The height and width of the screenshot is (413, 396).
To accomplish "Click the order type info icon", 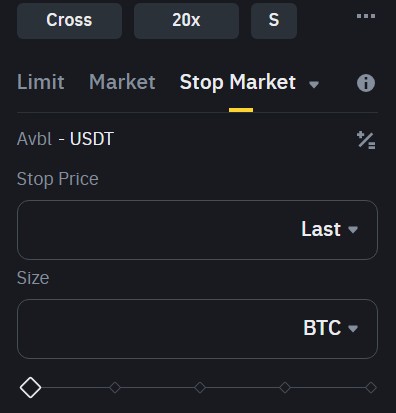I will pos(366,83).
